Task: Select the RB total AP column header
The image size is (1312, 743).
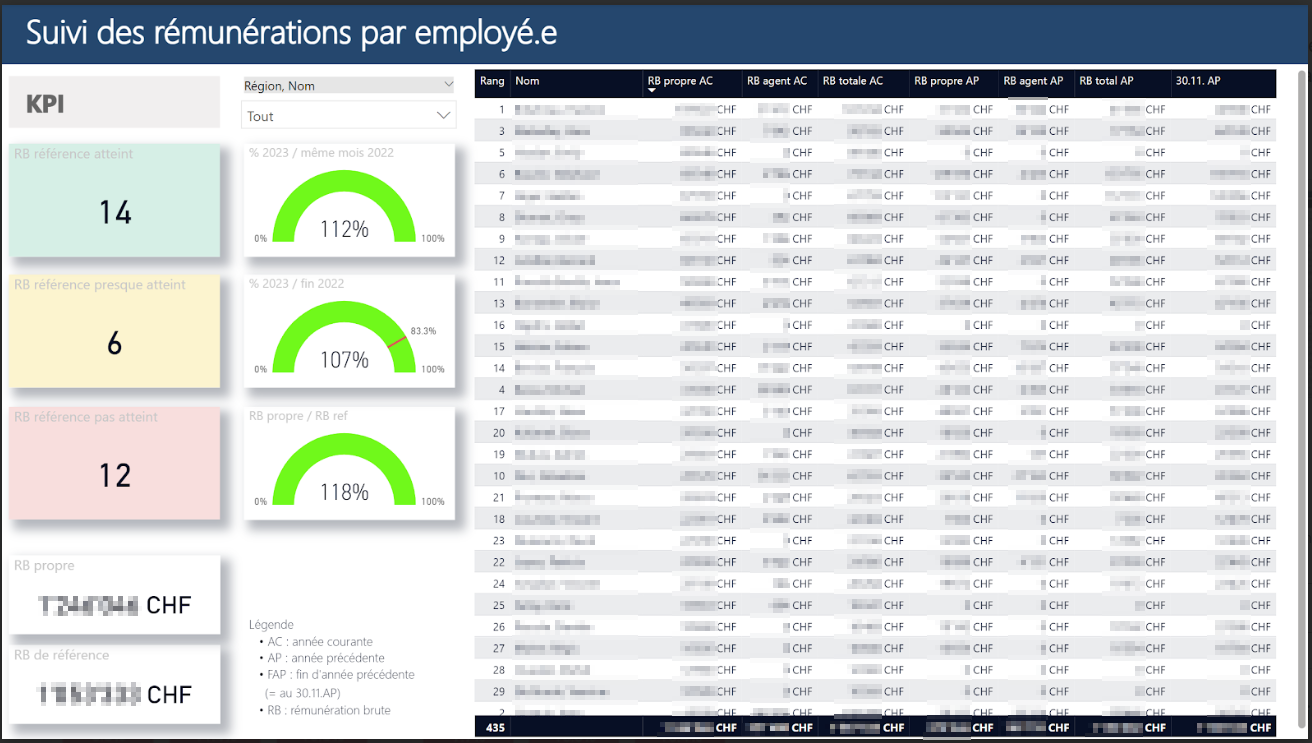Action: click(1106, 81)
